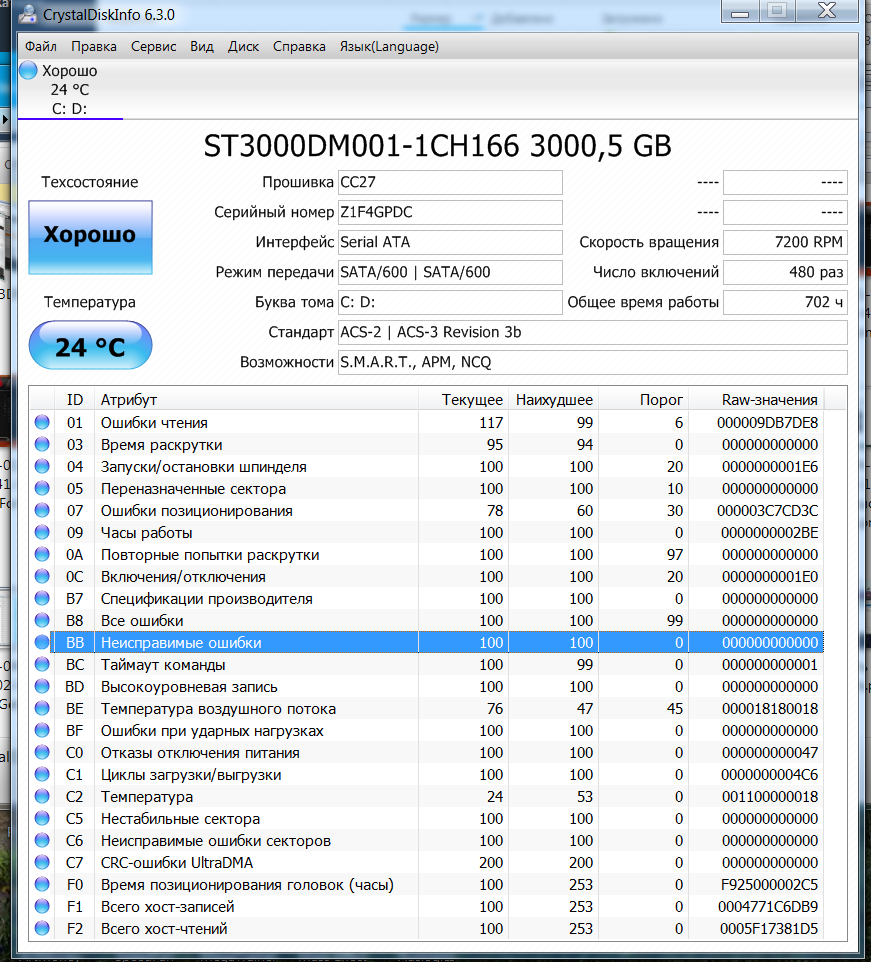Click the Режим передачи field SATA/600
Viewport: 871px width, 962px height.
click(450, 272)
